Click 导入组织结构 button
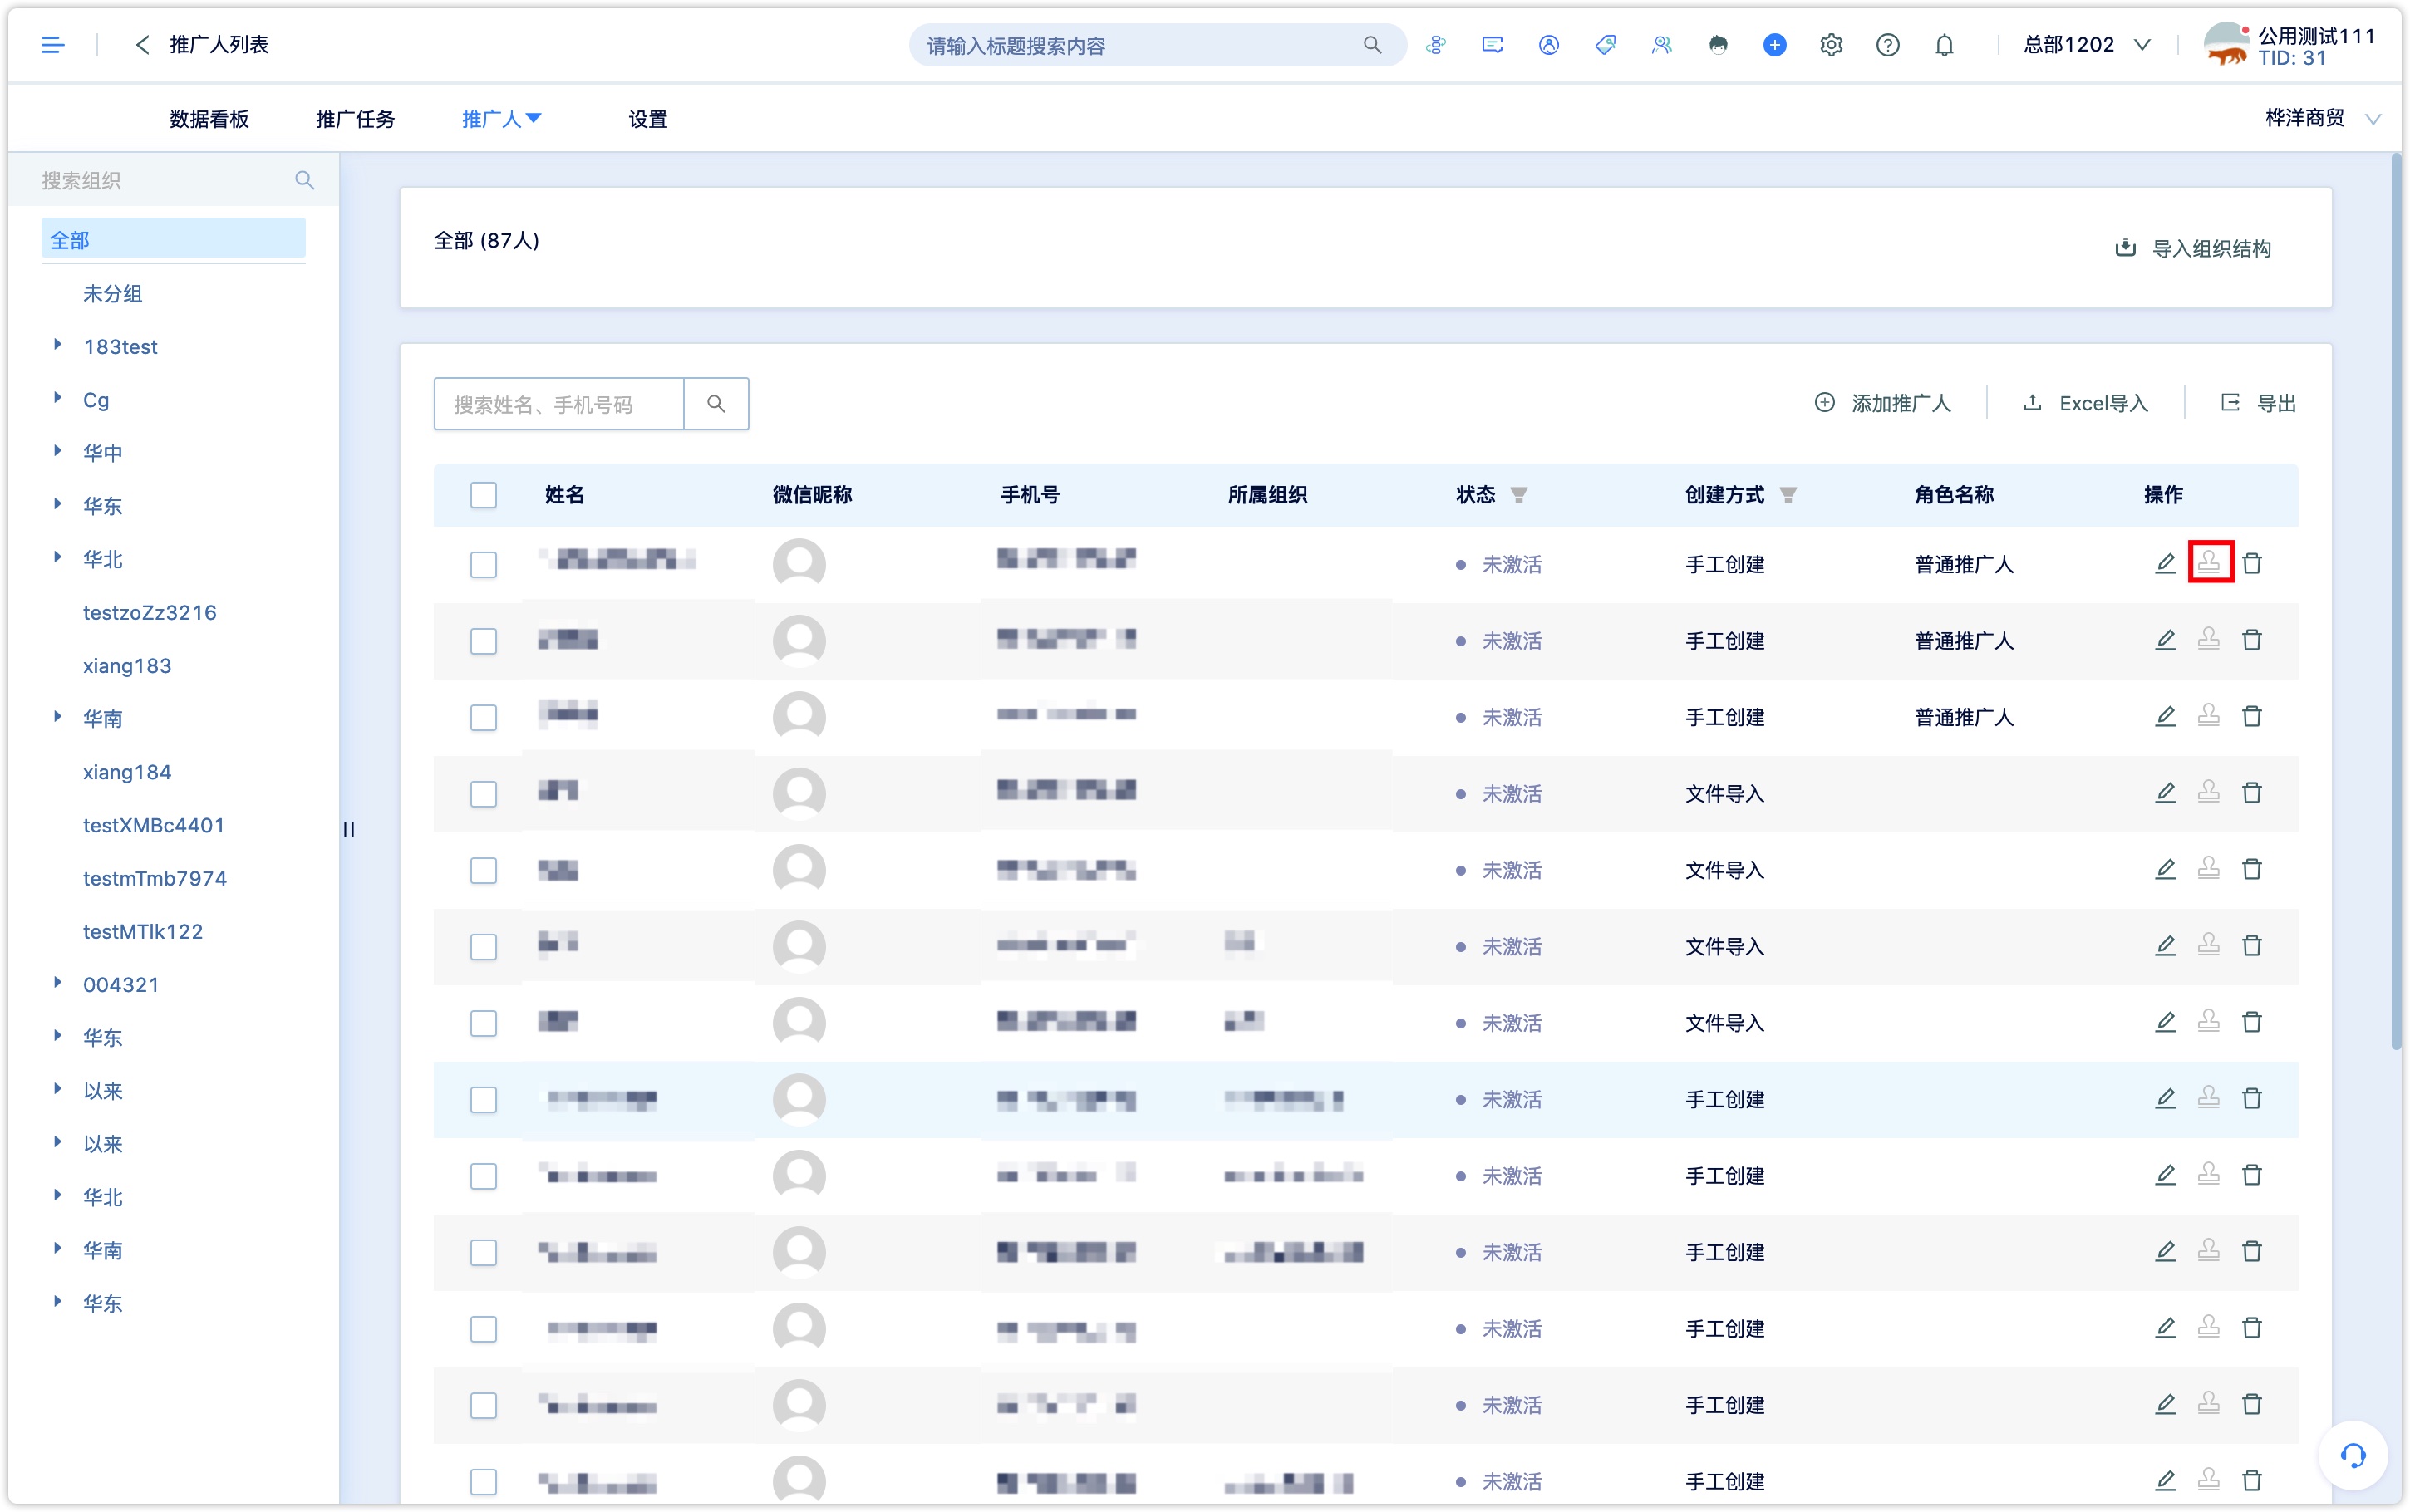2410x1512 pixels. click(x=2193, y=249)
